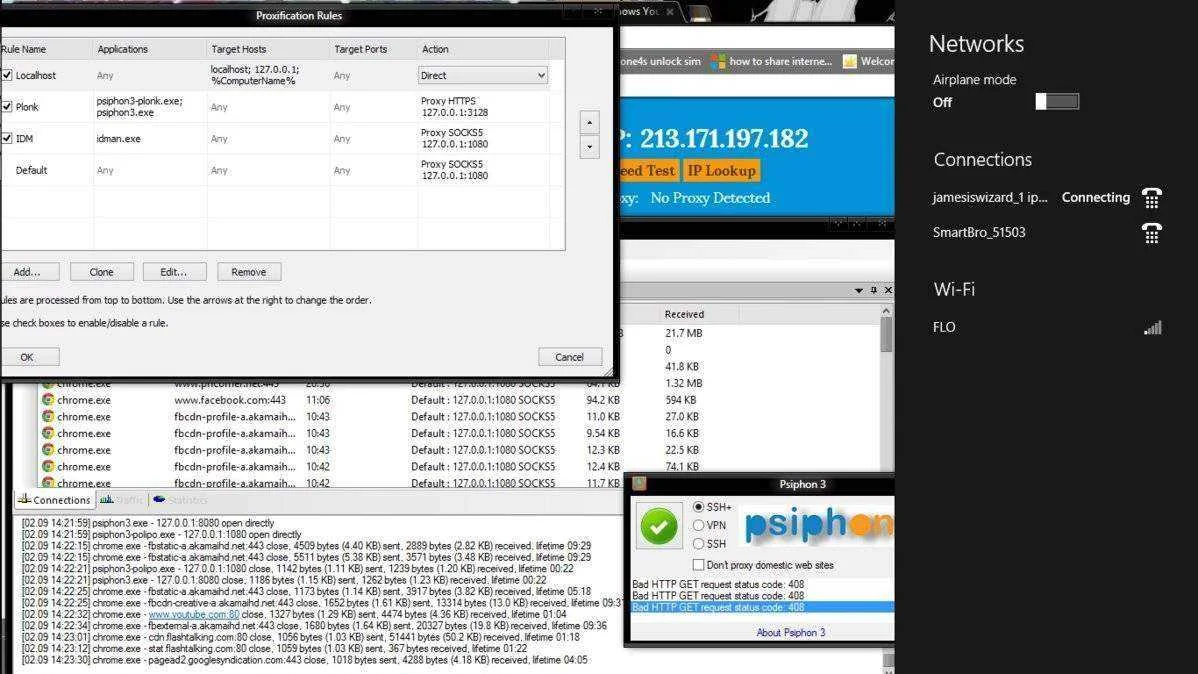Screen dimensions: 1198x674
Task: Click the scrollbar up arrow of the Proxifier connections list
Action: coord(886,311)
